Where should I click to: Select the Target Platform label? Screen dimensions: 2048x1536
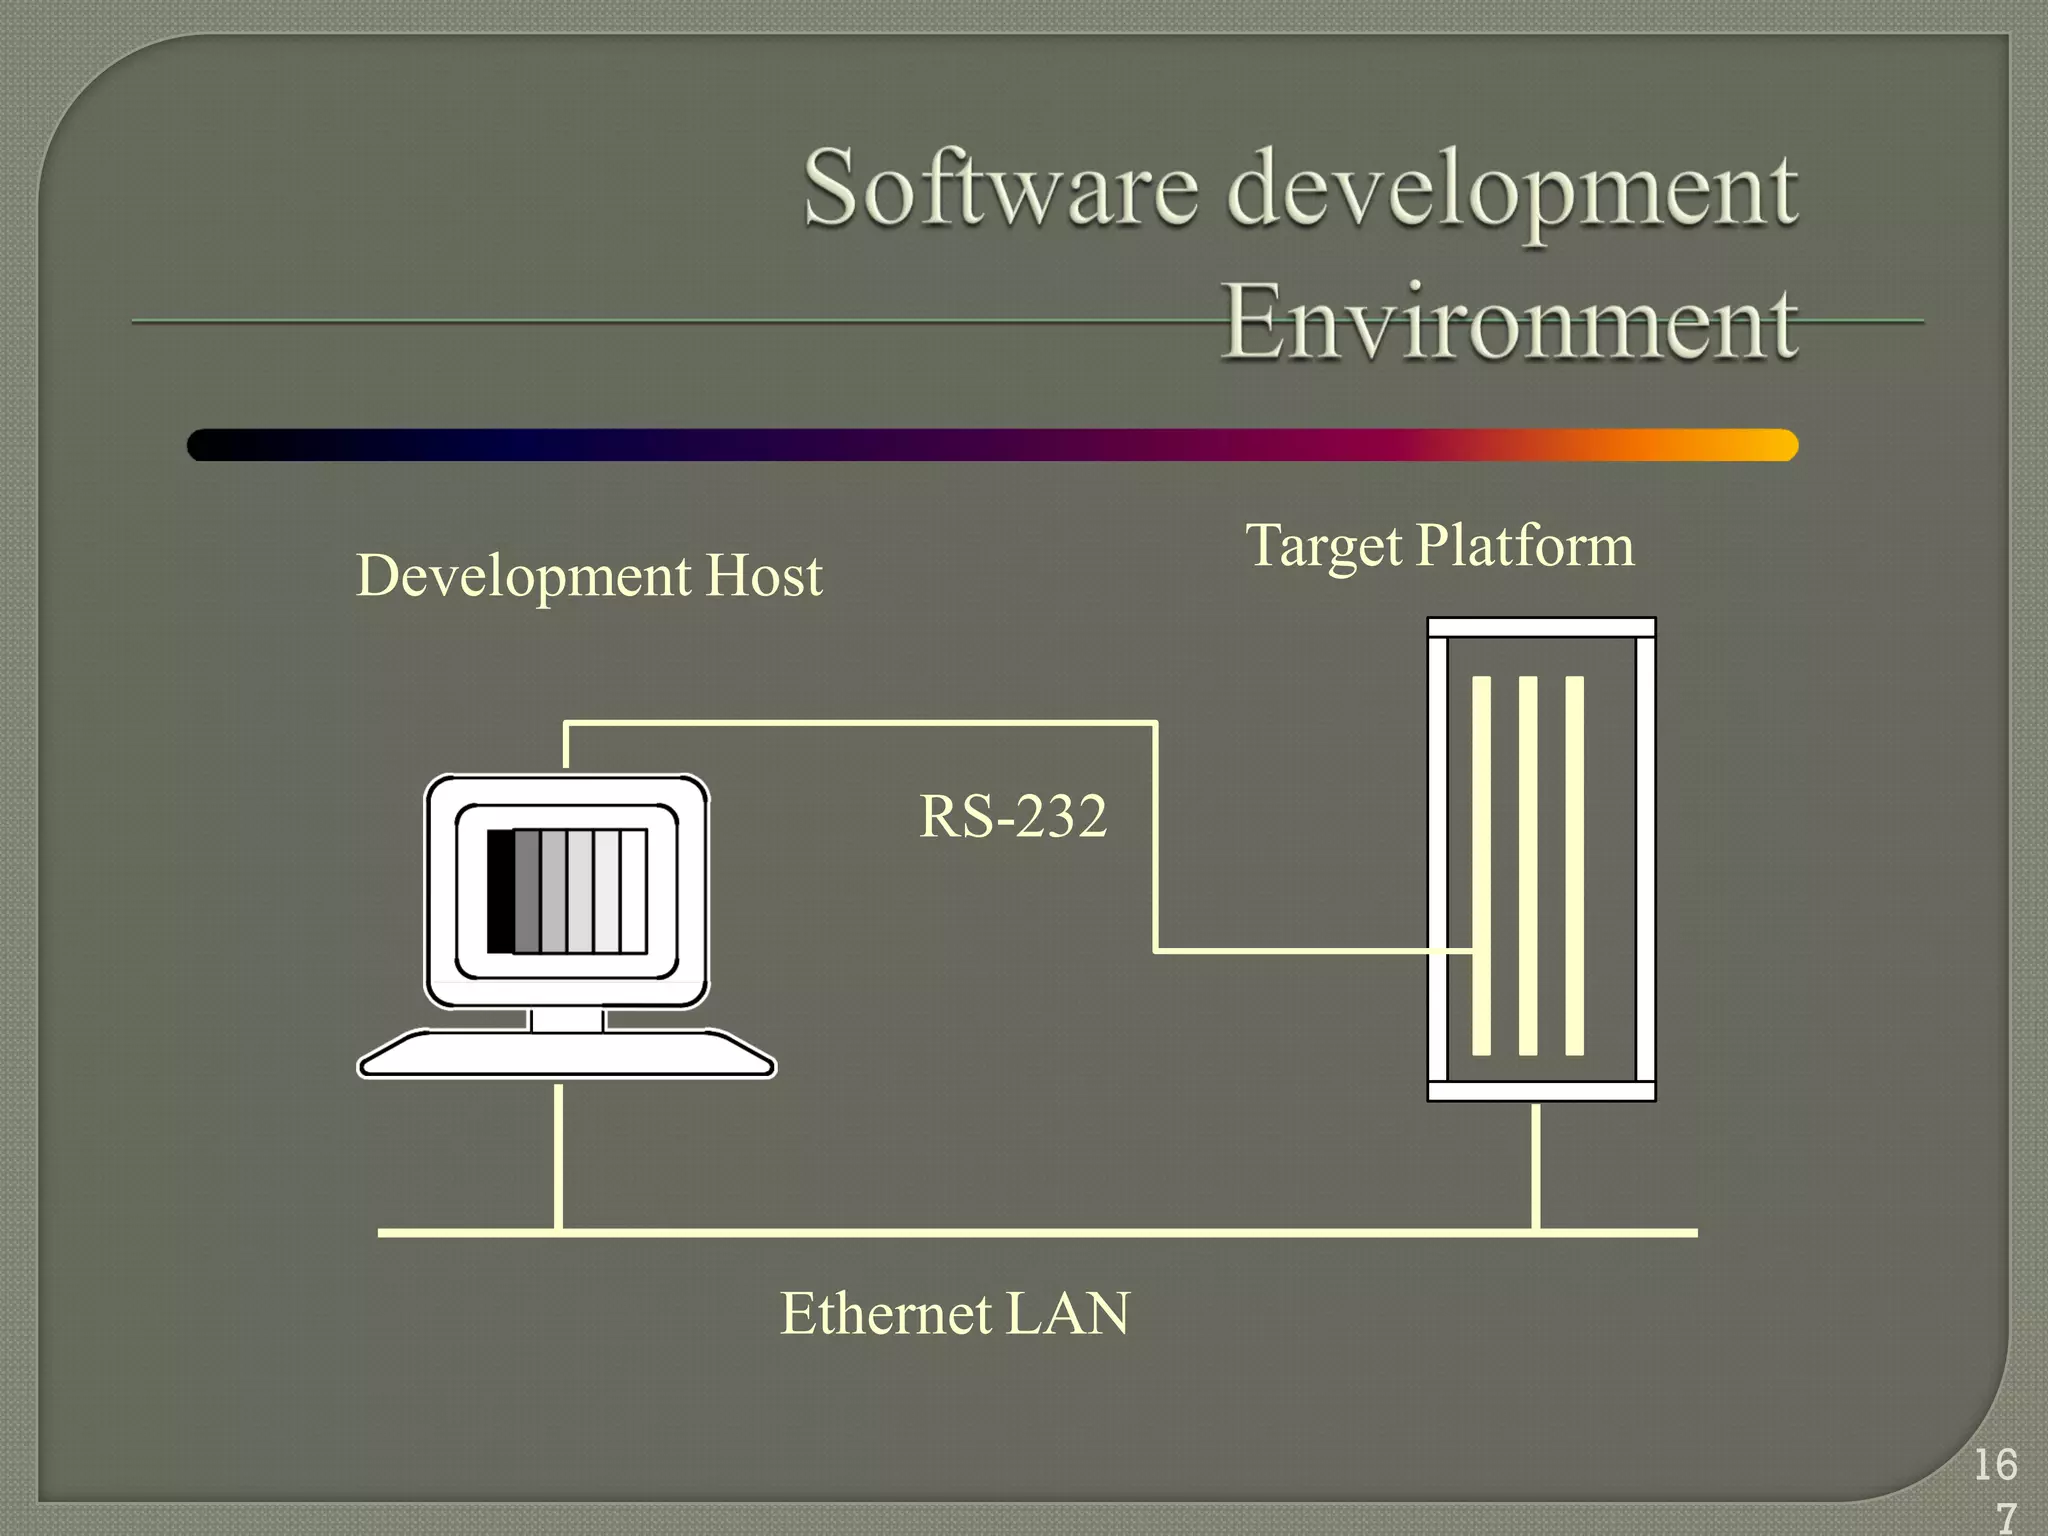(1439, 546)
